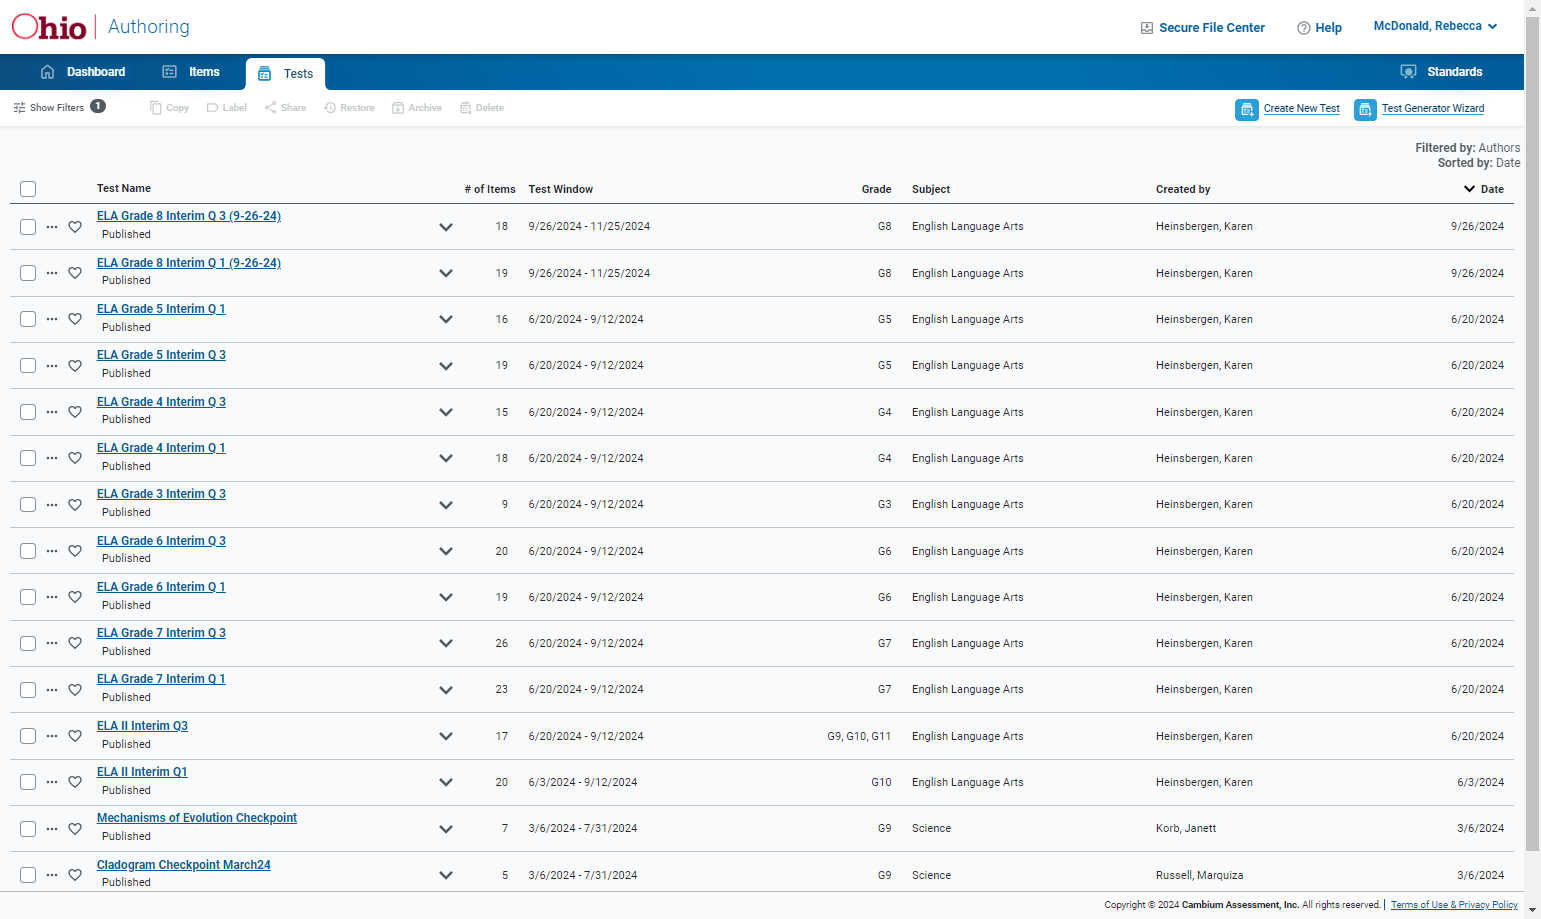1541x919 pixels.
Task: Open three-dot menu for ELA Grade 6 Interim Q 3
Action: [52, 551]
